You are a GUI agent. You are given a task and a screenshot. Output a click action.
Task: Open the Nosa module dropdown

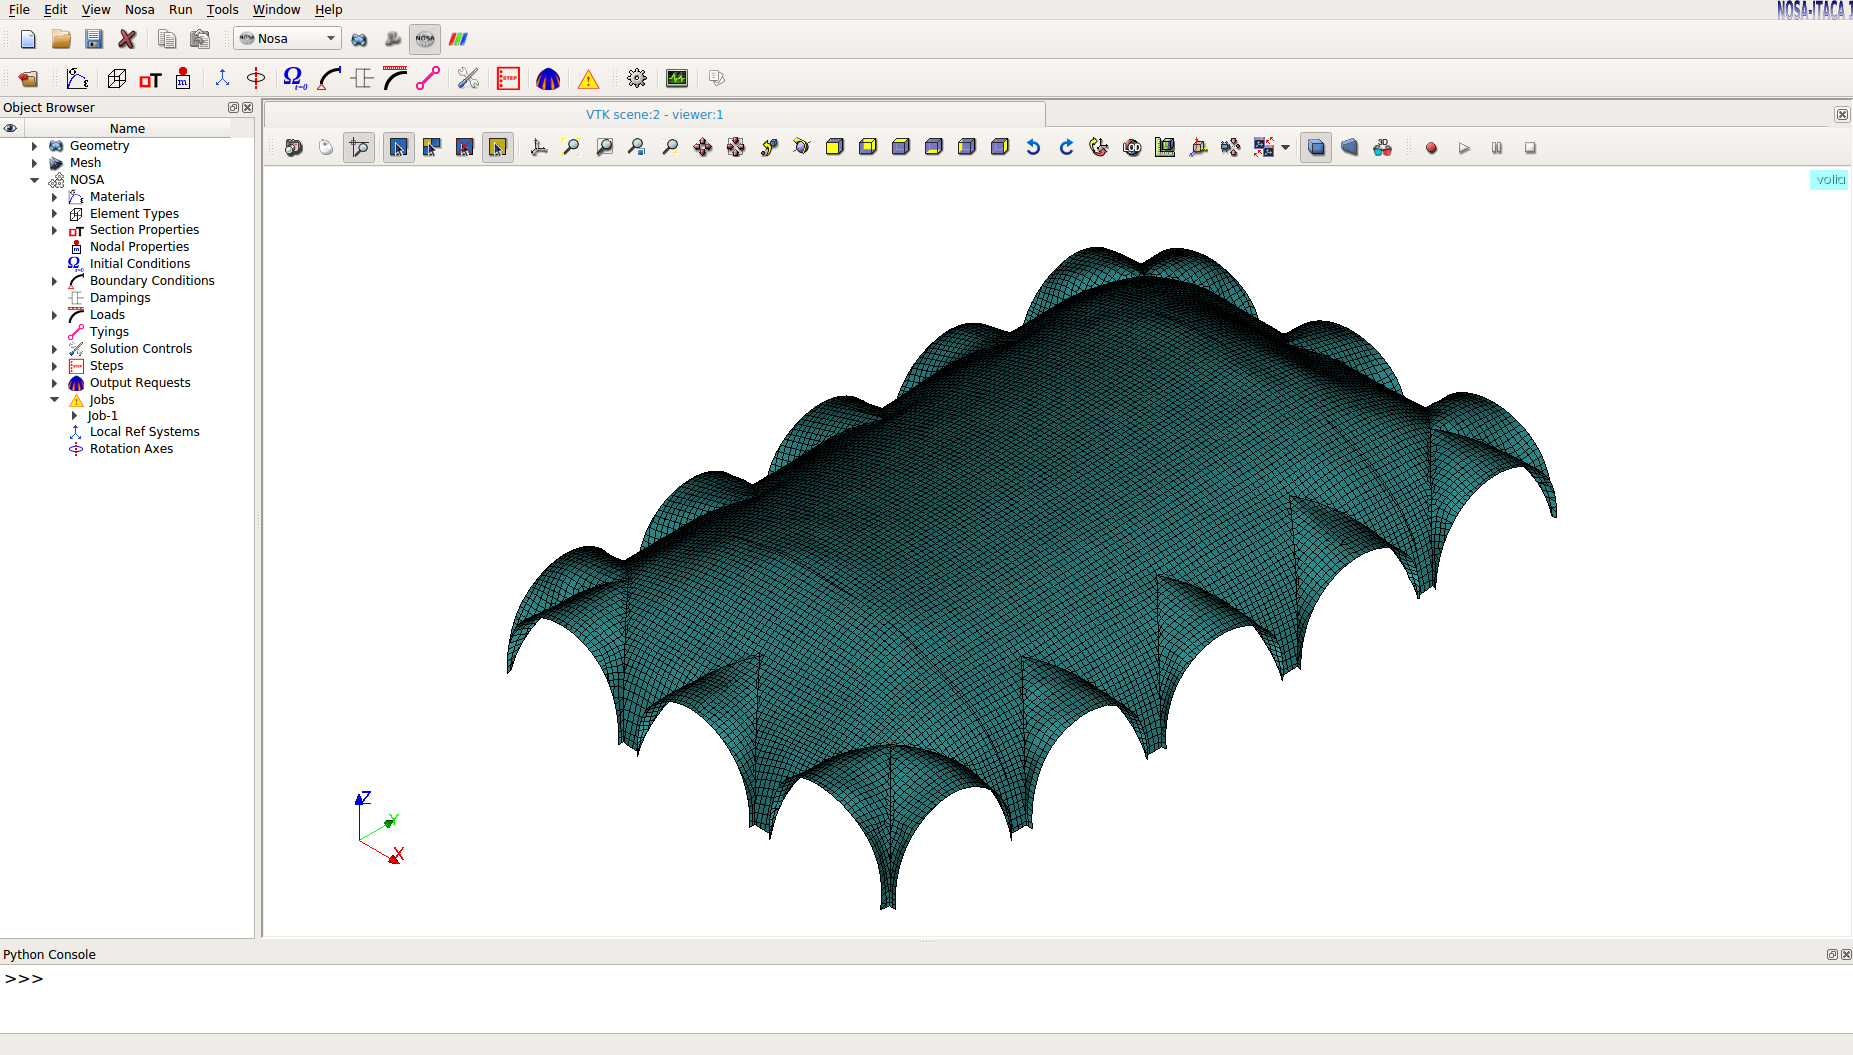[x=288, y=39]
